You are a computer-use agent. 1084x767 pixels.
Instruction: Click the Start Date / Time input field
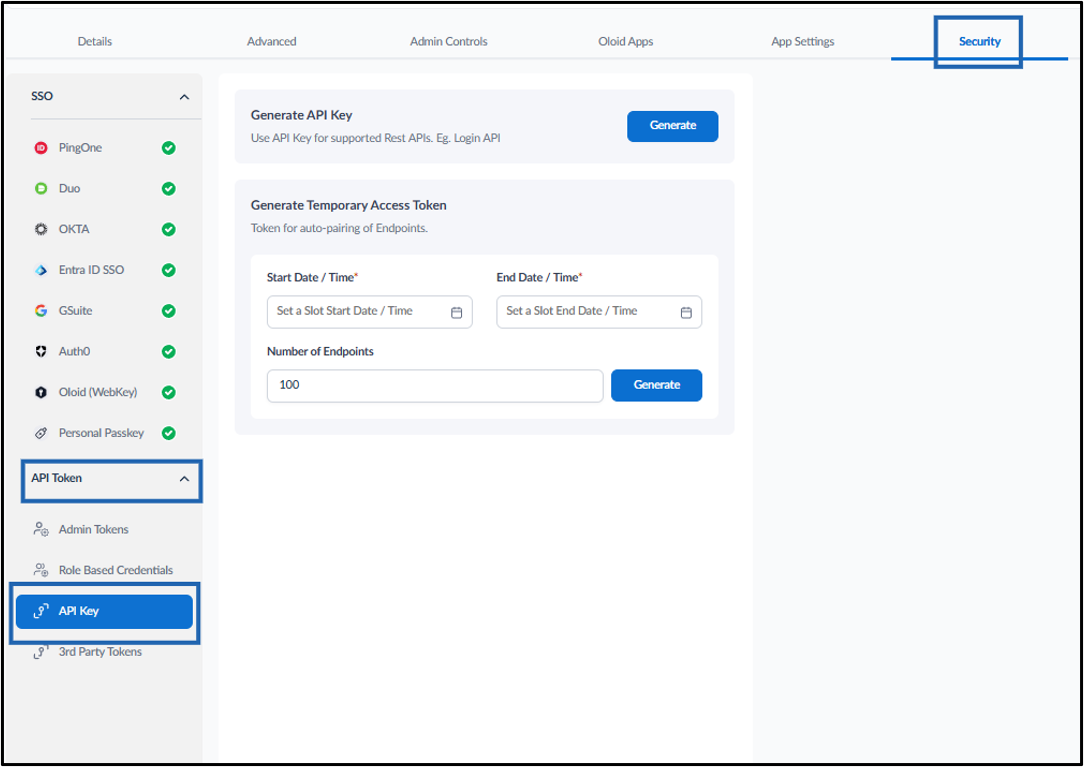coord(370,312)
